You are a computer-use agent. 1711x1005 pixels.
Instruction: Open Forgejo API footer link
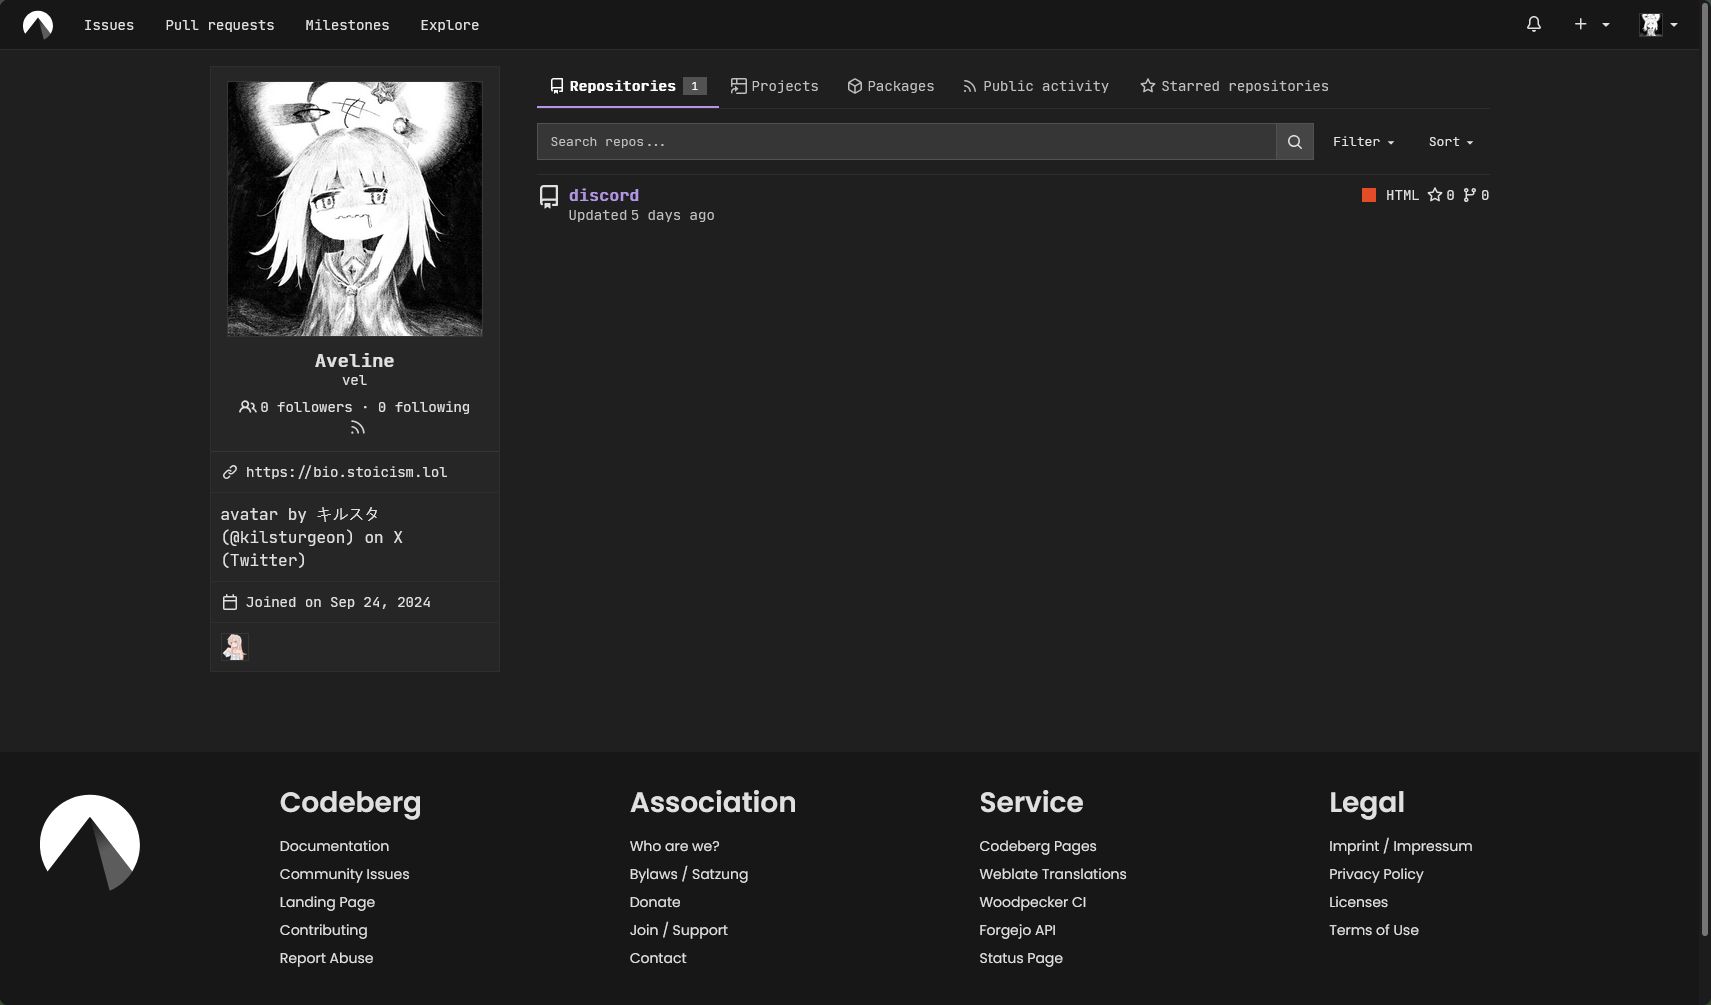tap(1017, 930)
